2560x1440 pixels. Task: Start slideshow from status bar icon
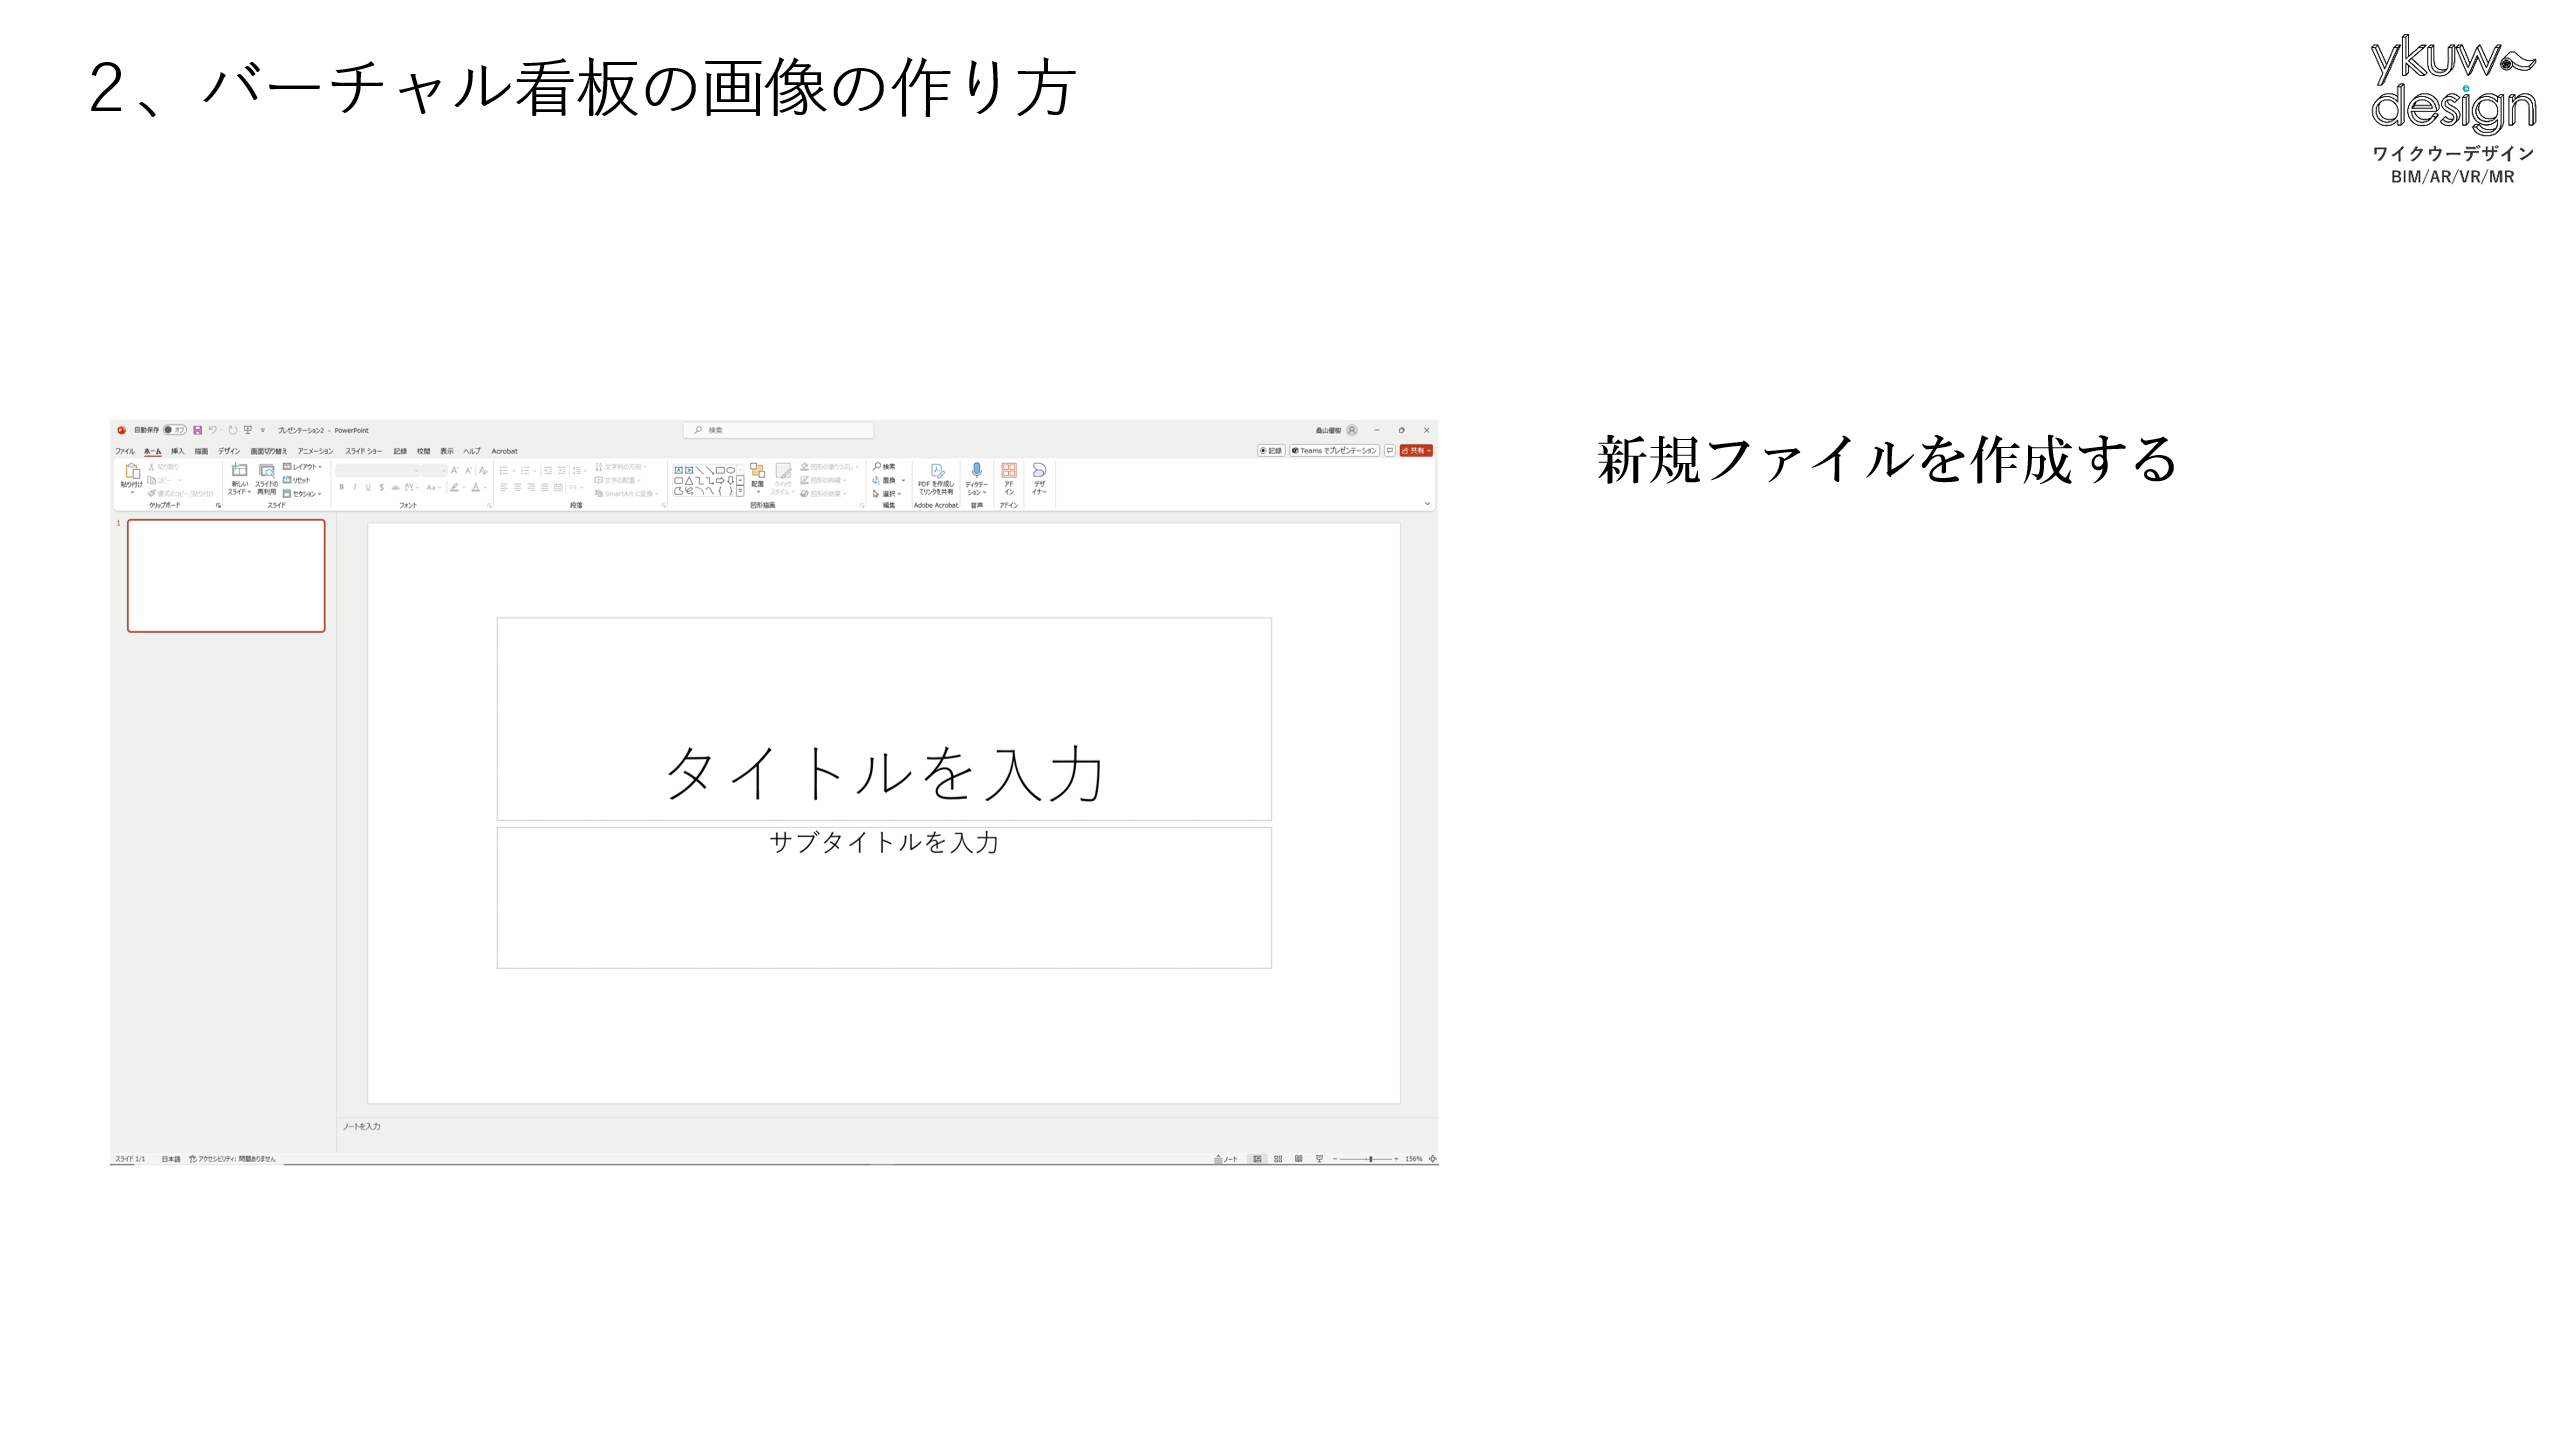(1319, 1159)
